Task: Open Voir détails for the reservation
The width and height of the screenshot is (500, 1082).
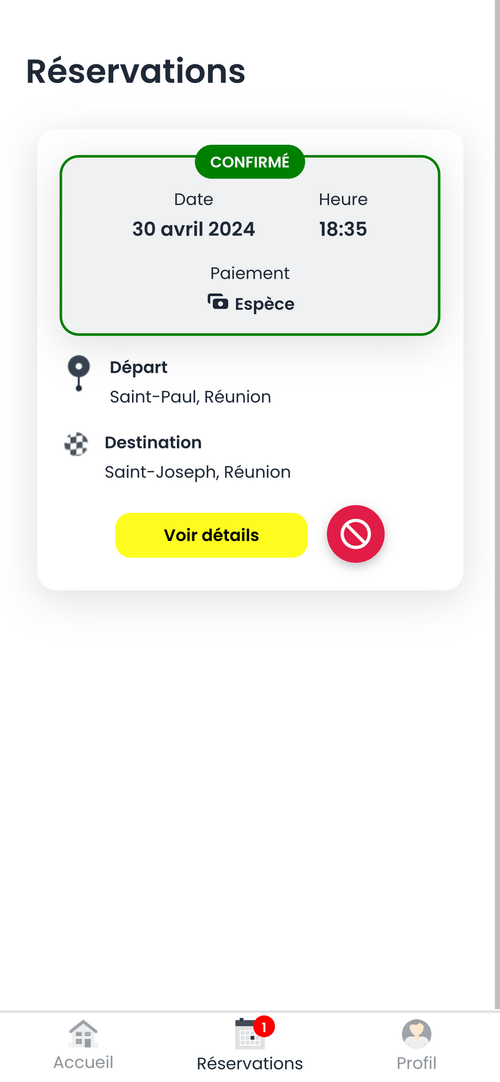Action: 211,535
